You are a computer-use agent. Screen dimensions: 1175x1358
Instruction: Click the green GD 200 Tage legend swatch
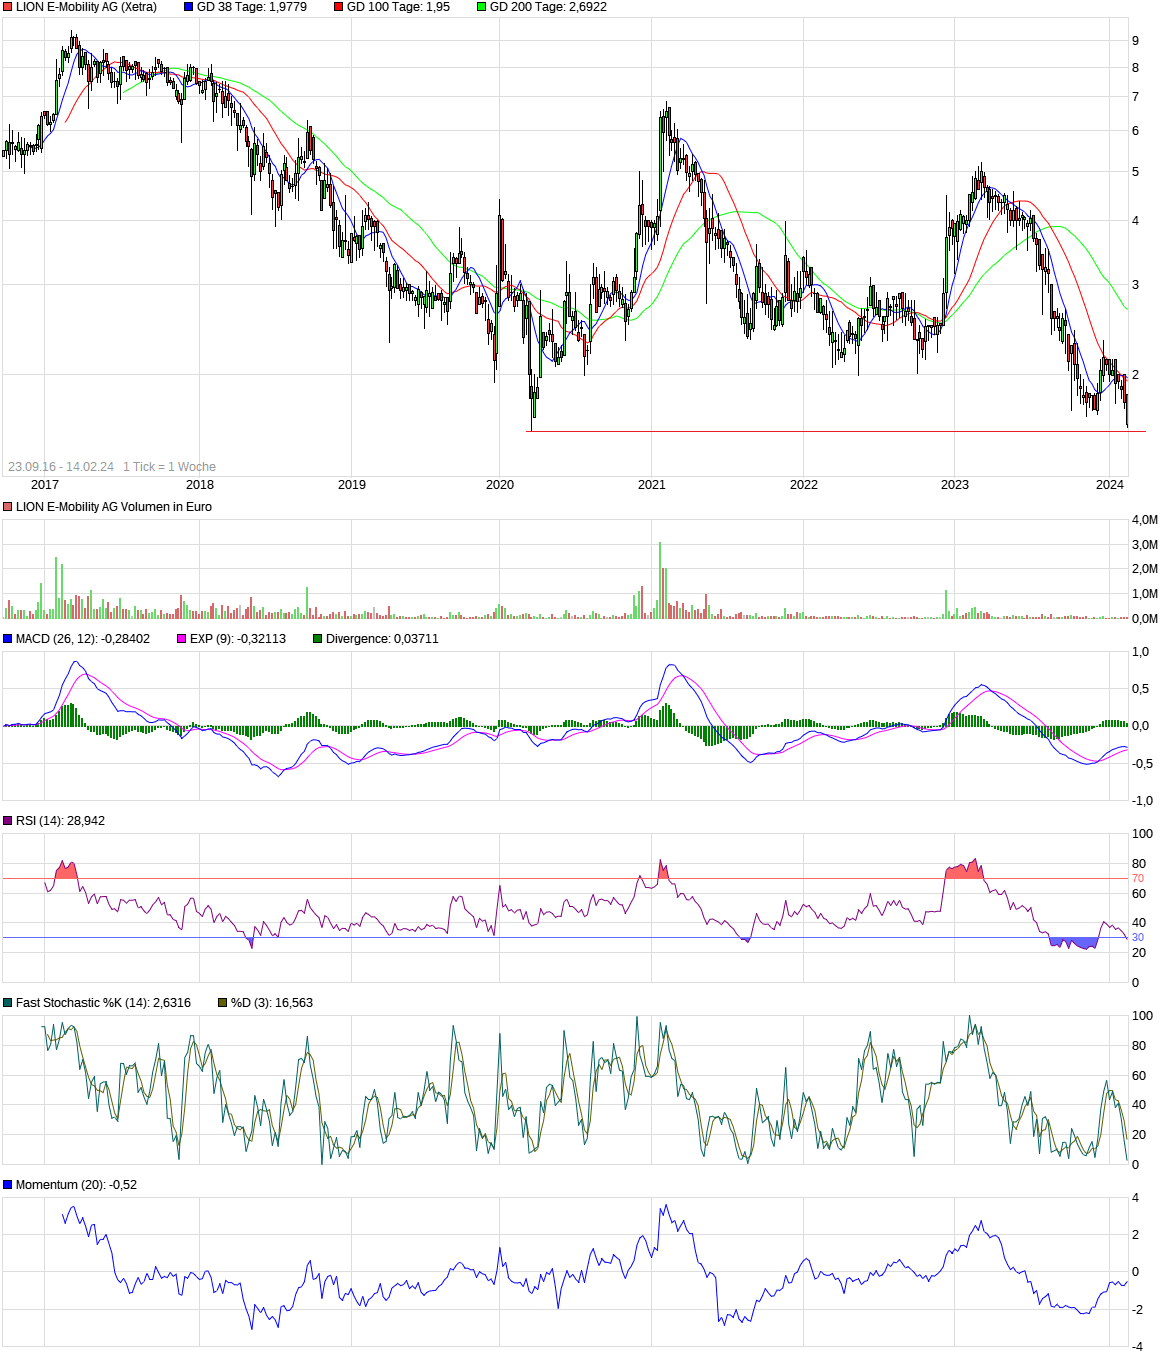click(x=482, y=7)
